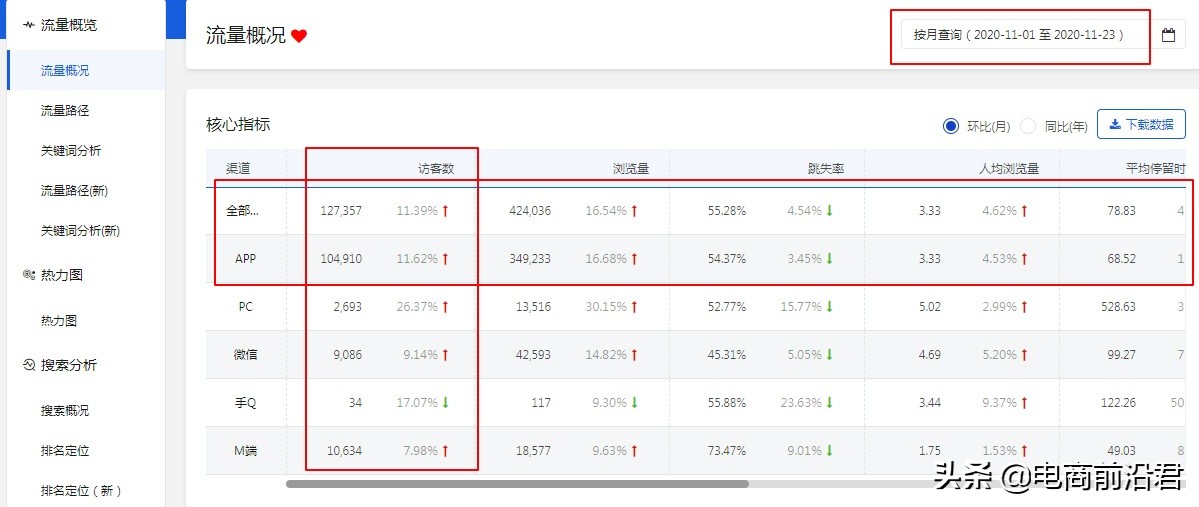Screen dimensions: 1199x507
Task: Click bounce rate 45.31% in 微信 row
Action: click(x=727, y=355)
